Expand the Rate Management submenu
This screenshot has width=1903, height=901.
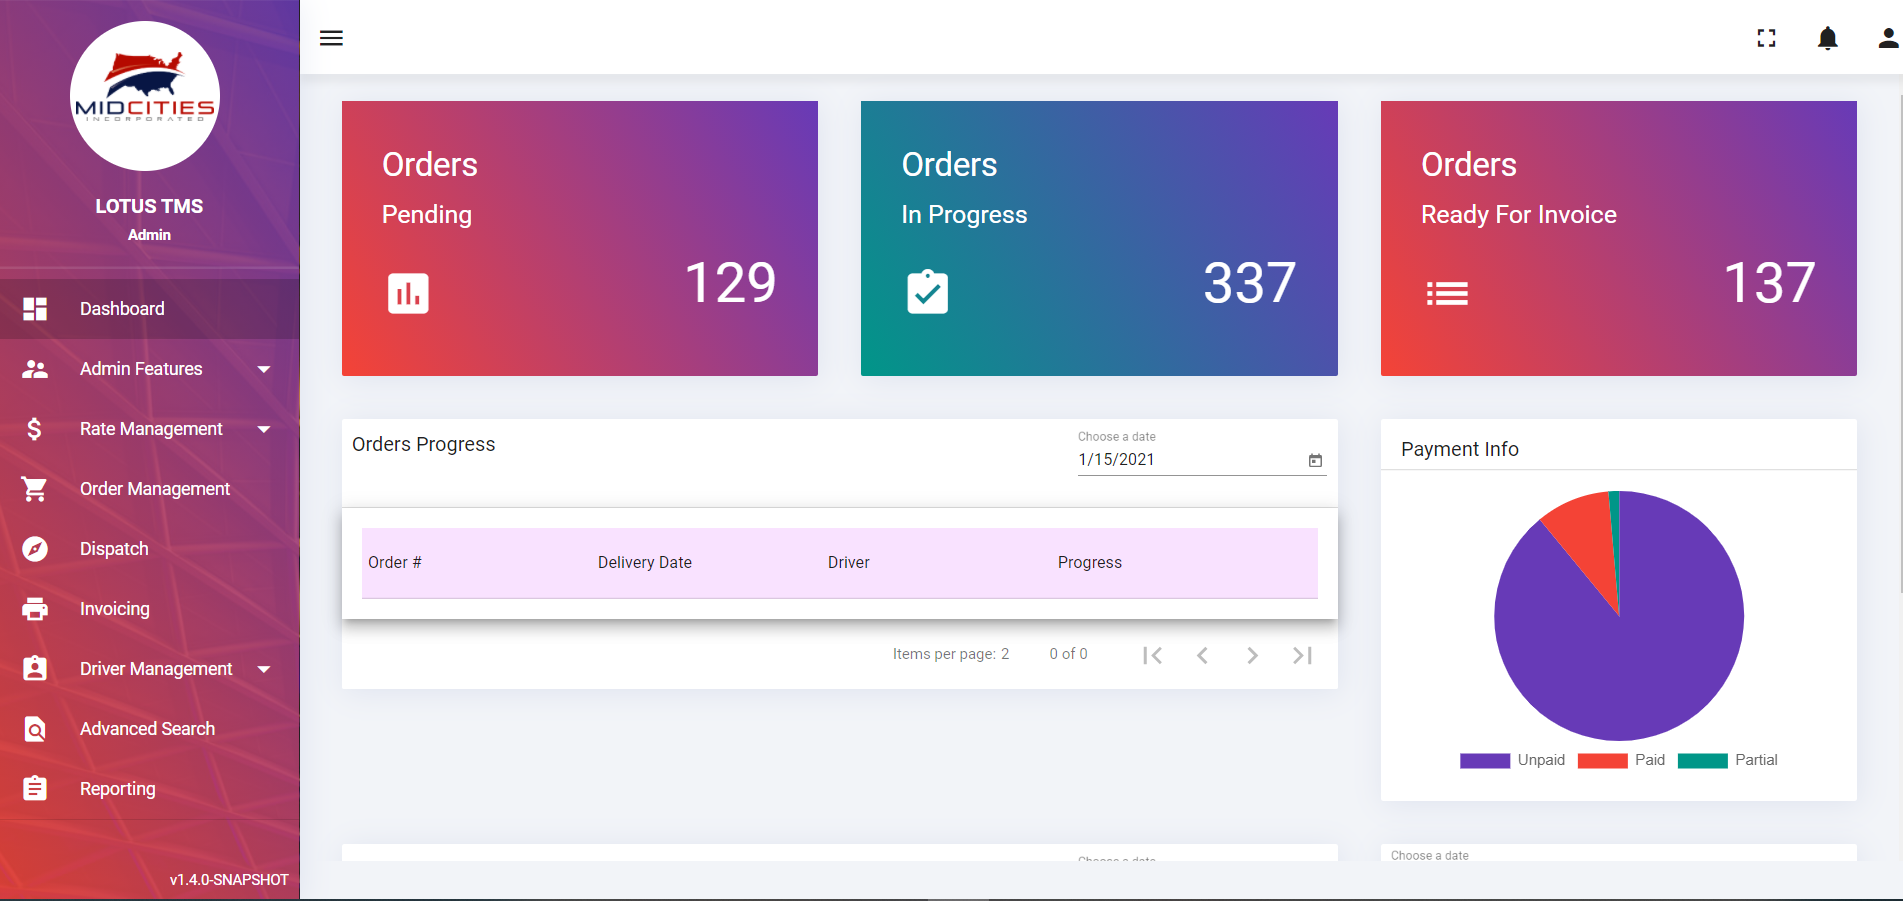pos(264,429)
